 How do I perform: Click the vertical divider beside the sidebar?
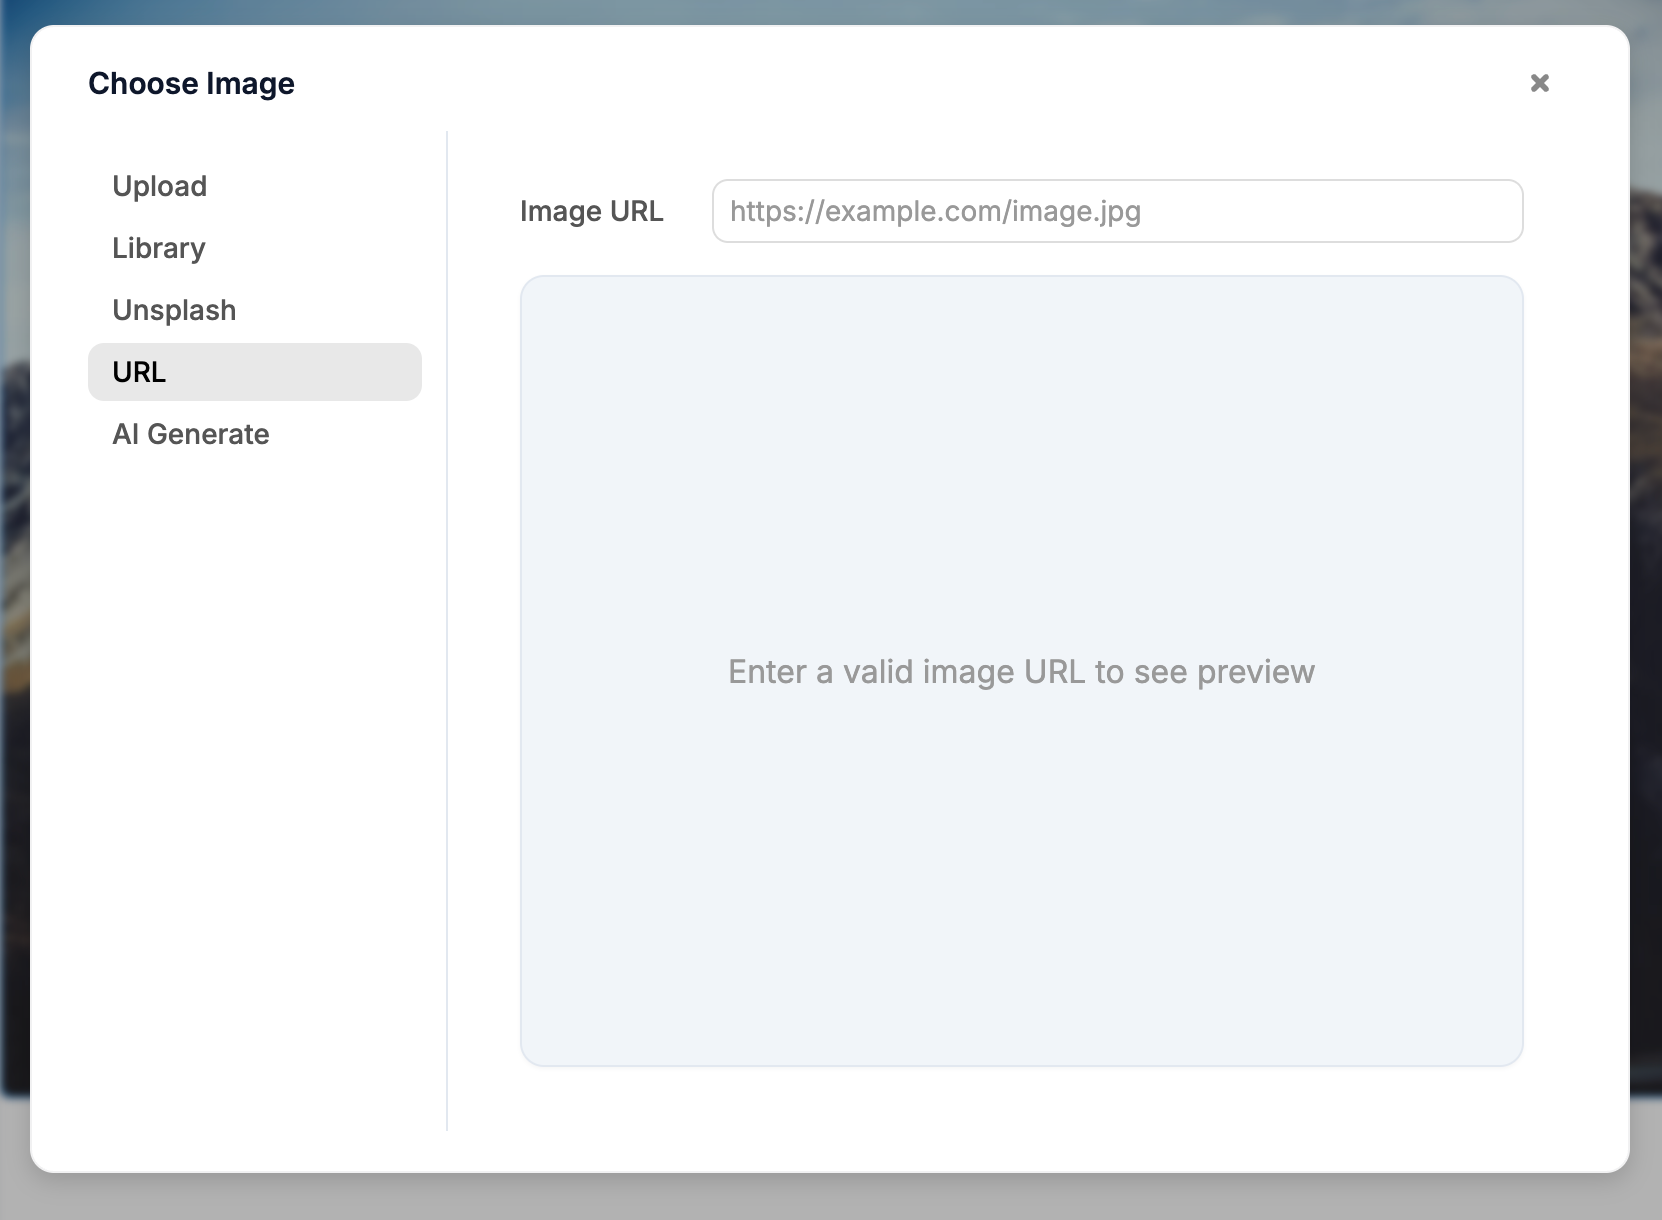447,630
